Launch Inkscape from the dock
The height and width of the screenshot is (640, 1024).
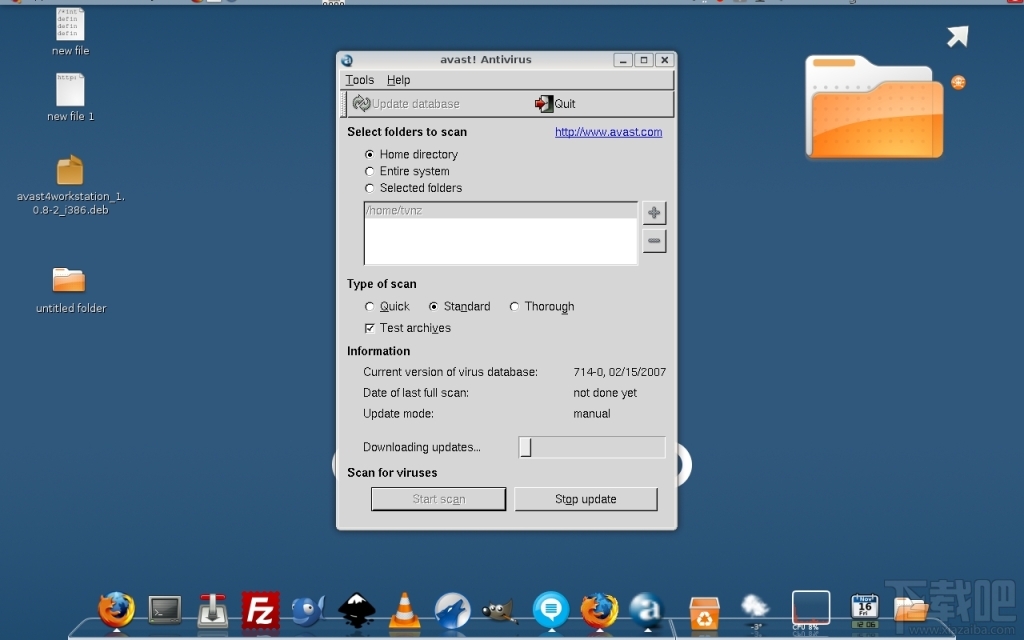tap(357, 610)
